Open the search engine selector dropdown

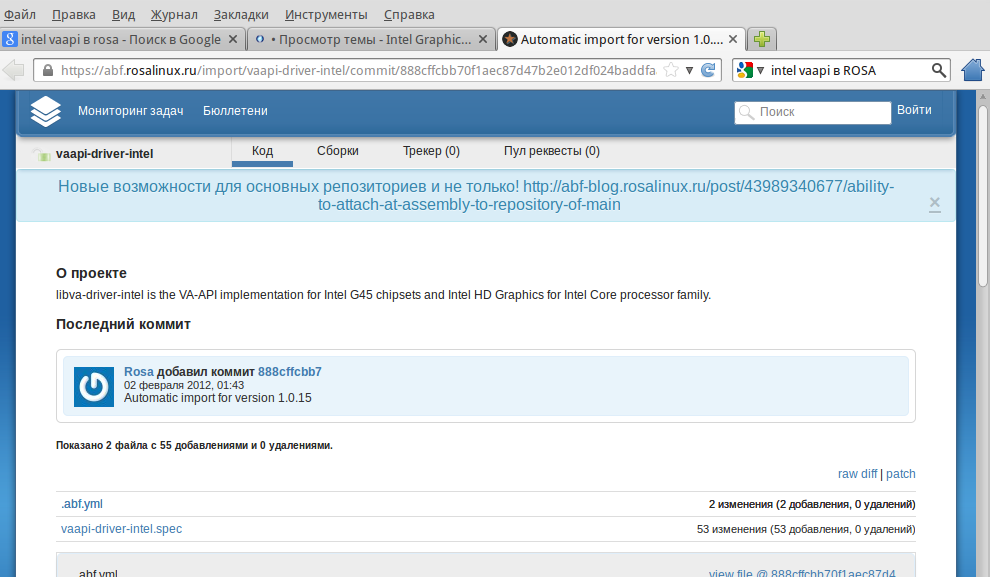[x=760, y=70]
